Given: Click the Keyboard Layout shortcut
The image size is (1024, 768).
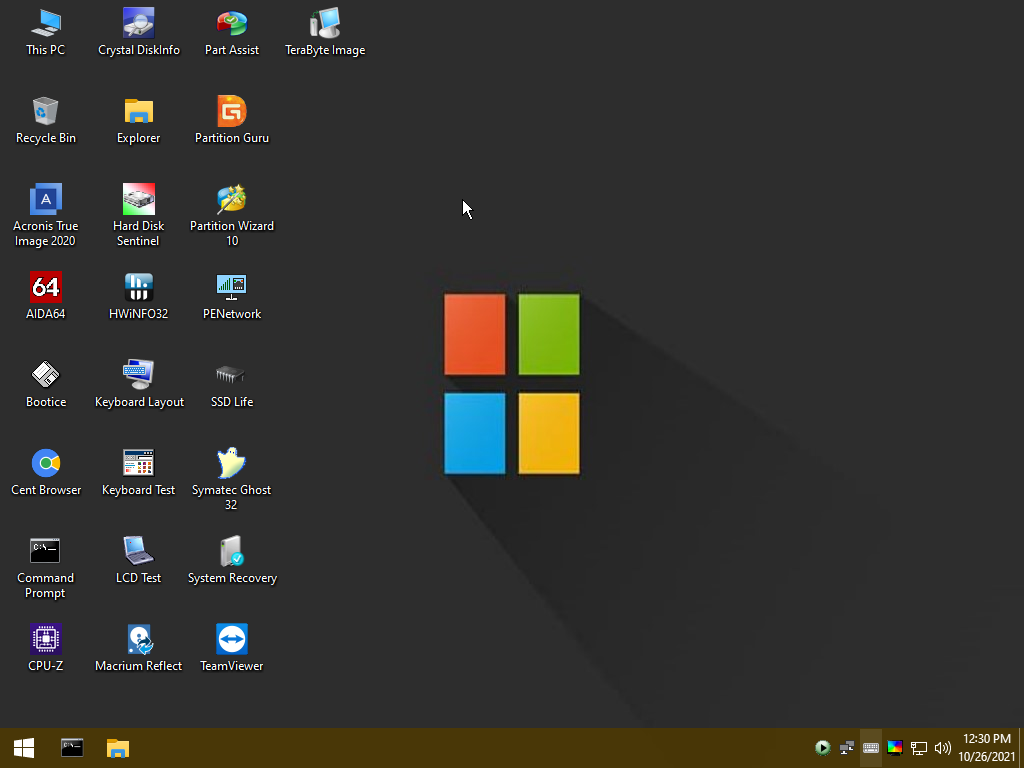Looking at the screenshot, I should (138, 384).
